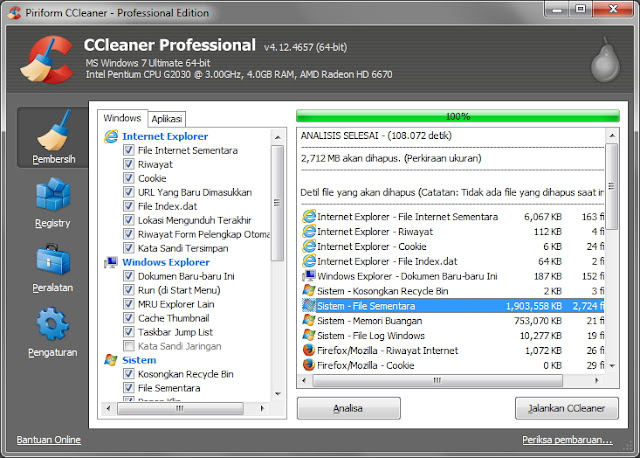This screenshot has height=458, width=640.
Task: Click the Analisa button
Action: (x=349, y=408)
